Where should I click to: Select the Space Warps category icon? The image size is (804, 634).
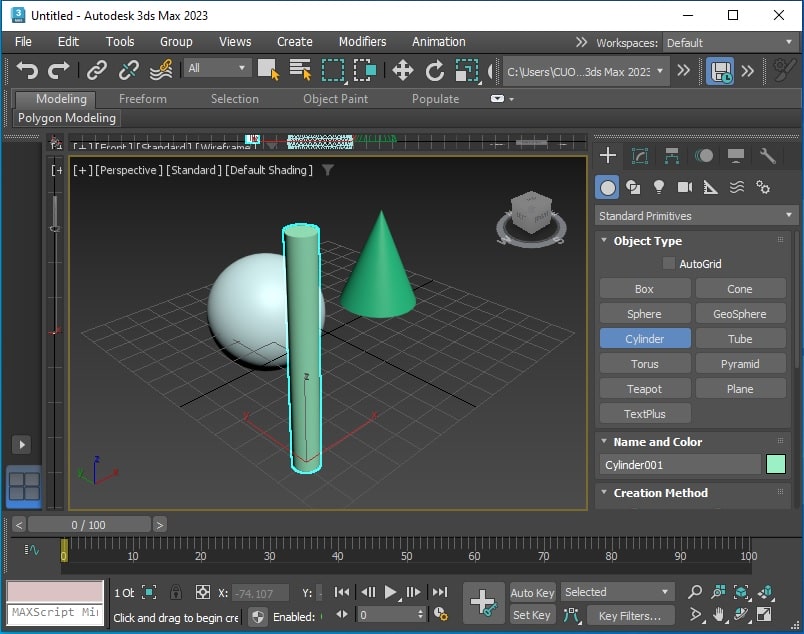tap(737, 188)
